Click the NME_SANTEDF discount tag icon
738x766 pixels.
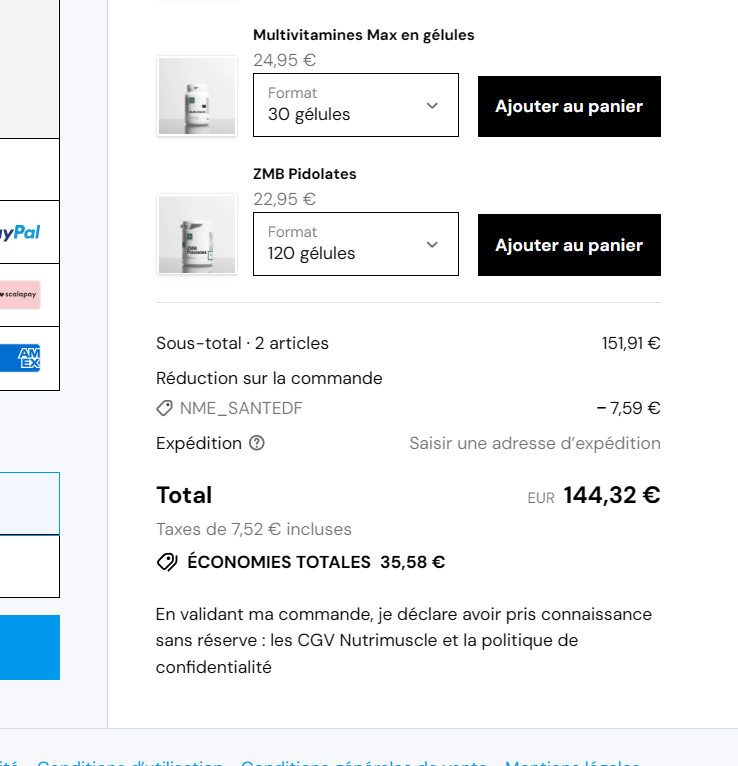coord(165,408)
